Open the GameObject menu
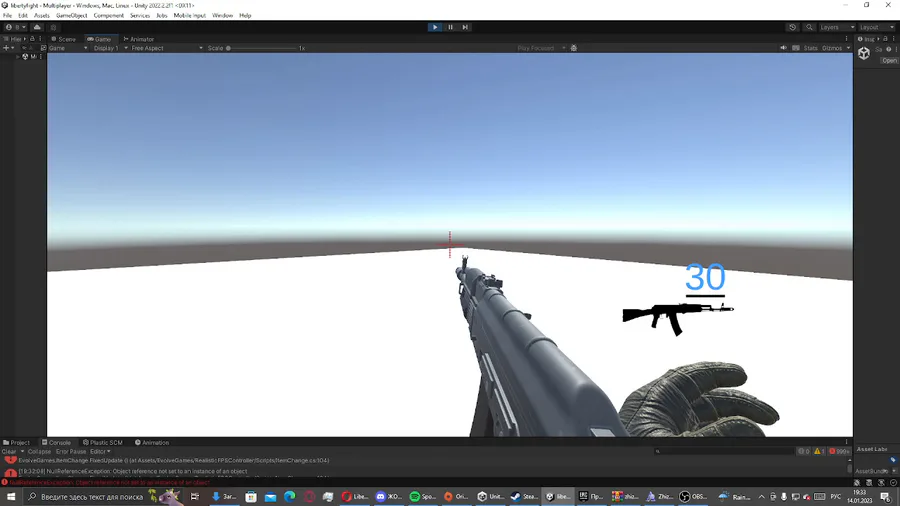The width and height of the screenshot is (900, 506). [72, 15]
